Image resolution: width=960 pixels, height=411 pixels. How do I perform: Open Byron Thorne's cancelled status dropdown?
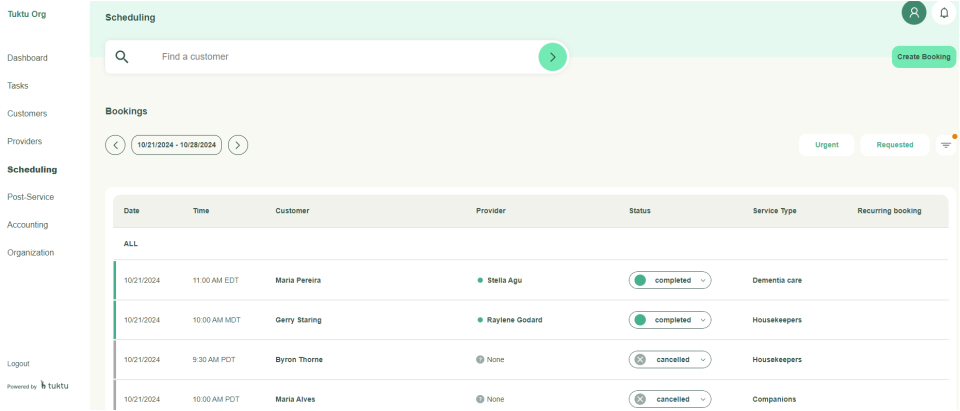670,359
